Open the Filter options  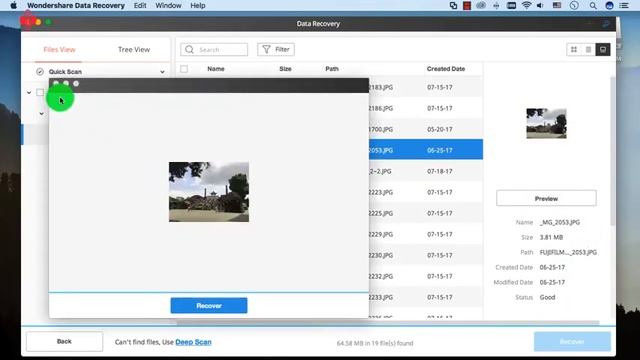[x=276, y=49]
